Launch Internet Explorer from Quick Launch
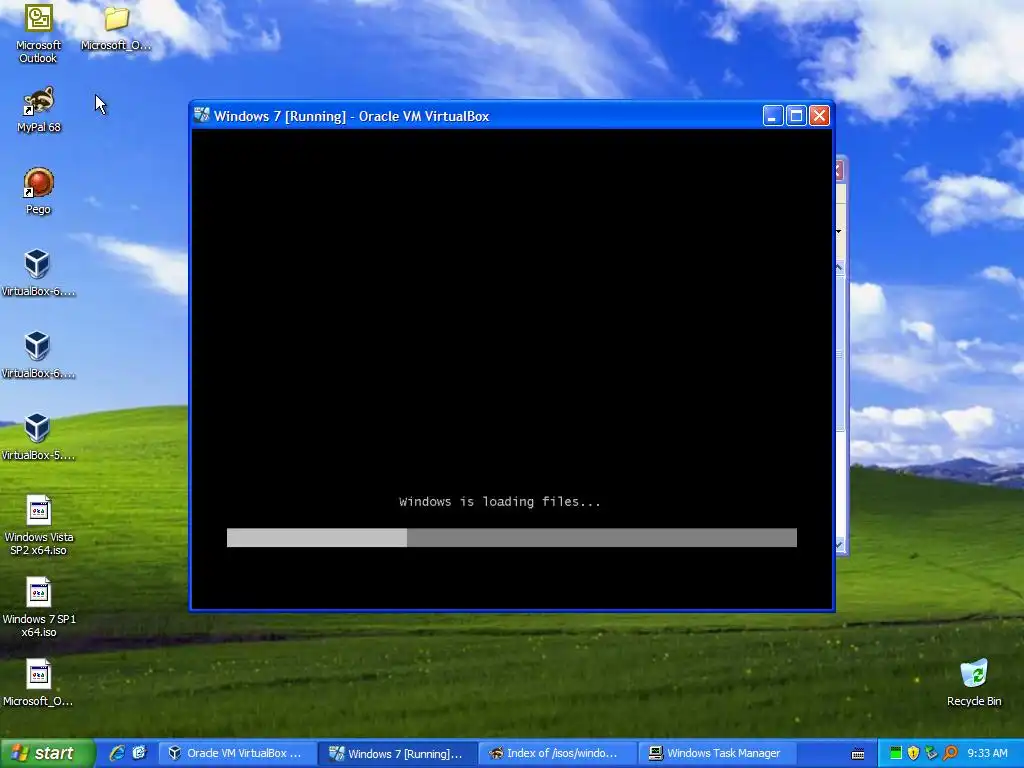Viewport: 1024px width, 768px height. 117,753
